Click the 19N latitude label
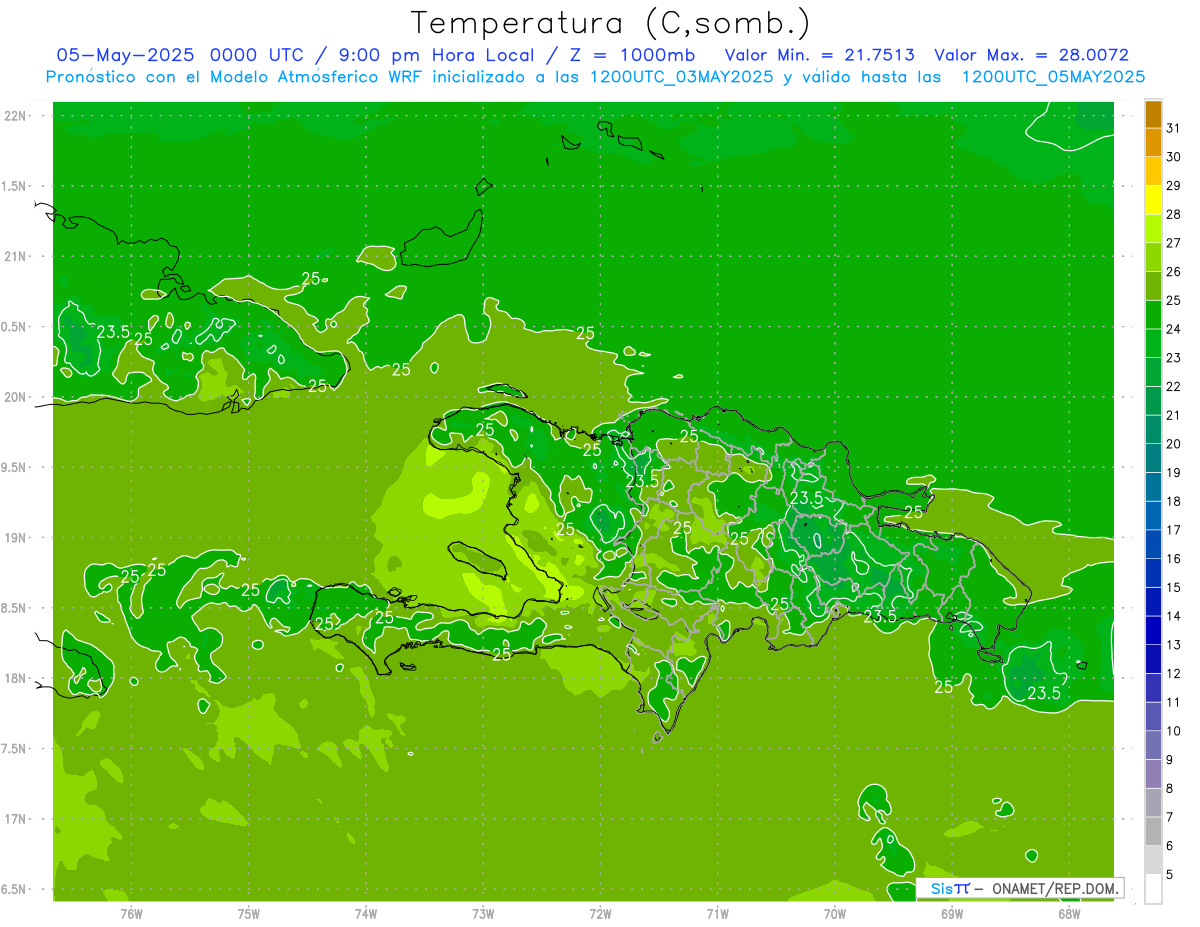The image size is (1200, 927). pos(15,538)
